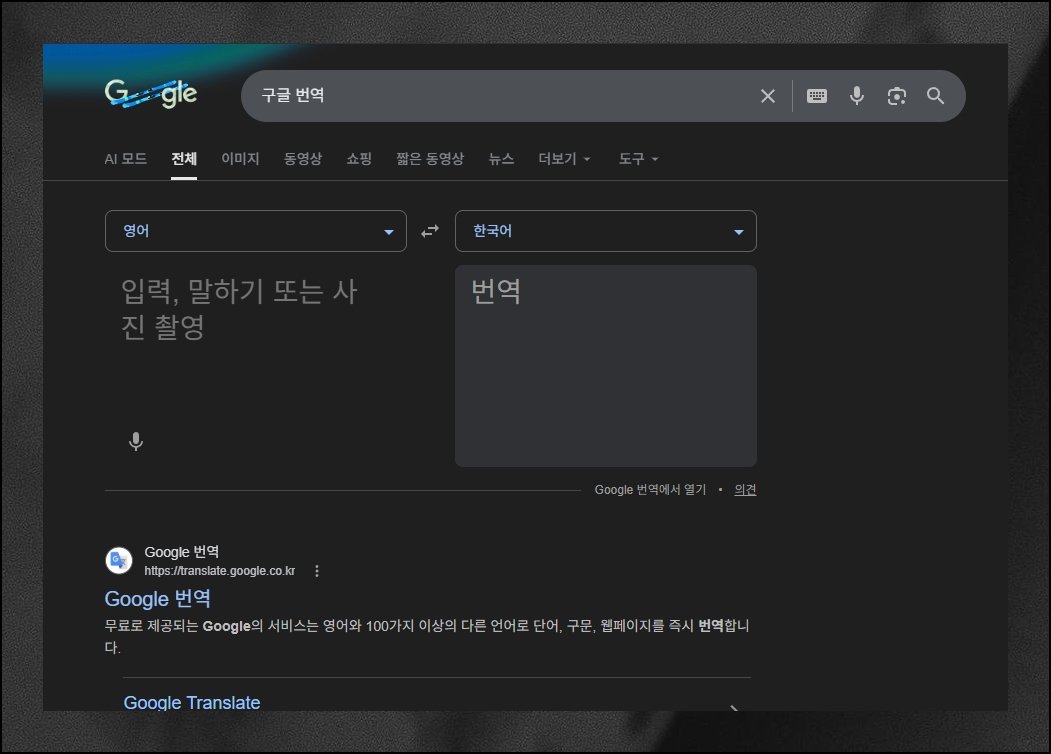Click the magnifying glass search icon

pos(936,96)
